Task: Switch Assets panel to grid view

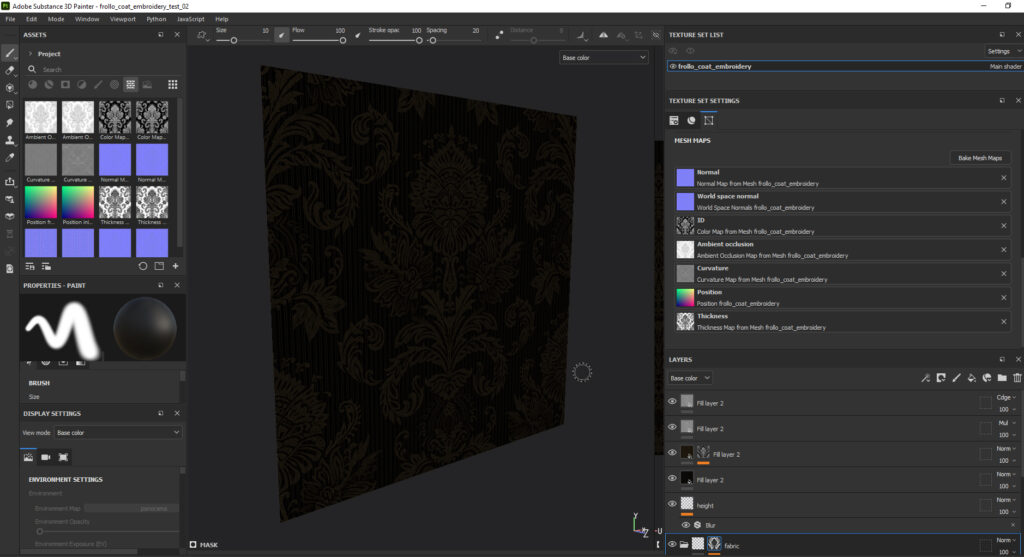Action: [173, 85]
